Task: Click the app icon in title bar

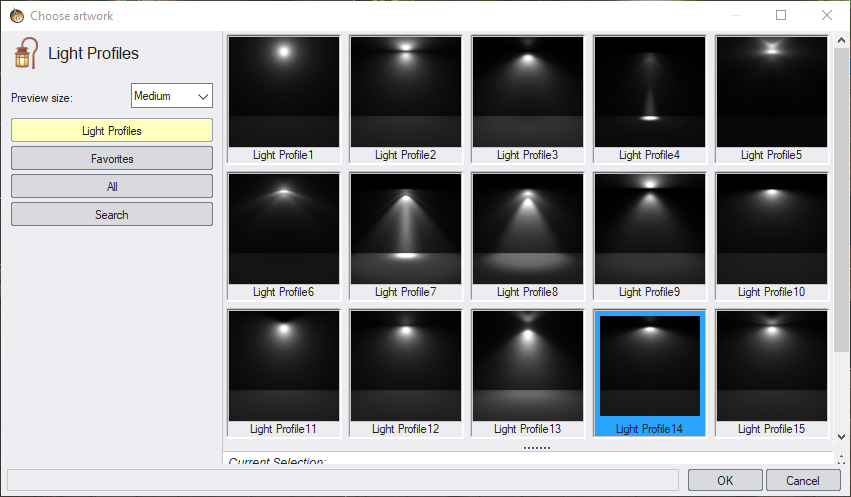Action: click(17, 16)
